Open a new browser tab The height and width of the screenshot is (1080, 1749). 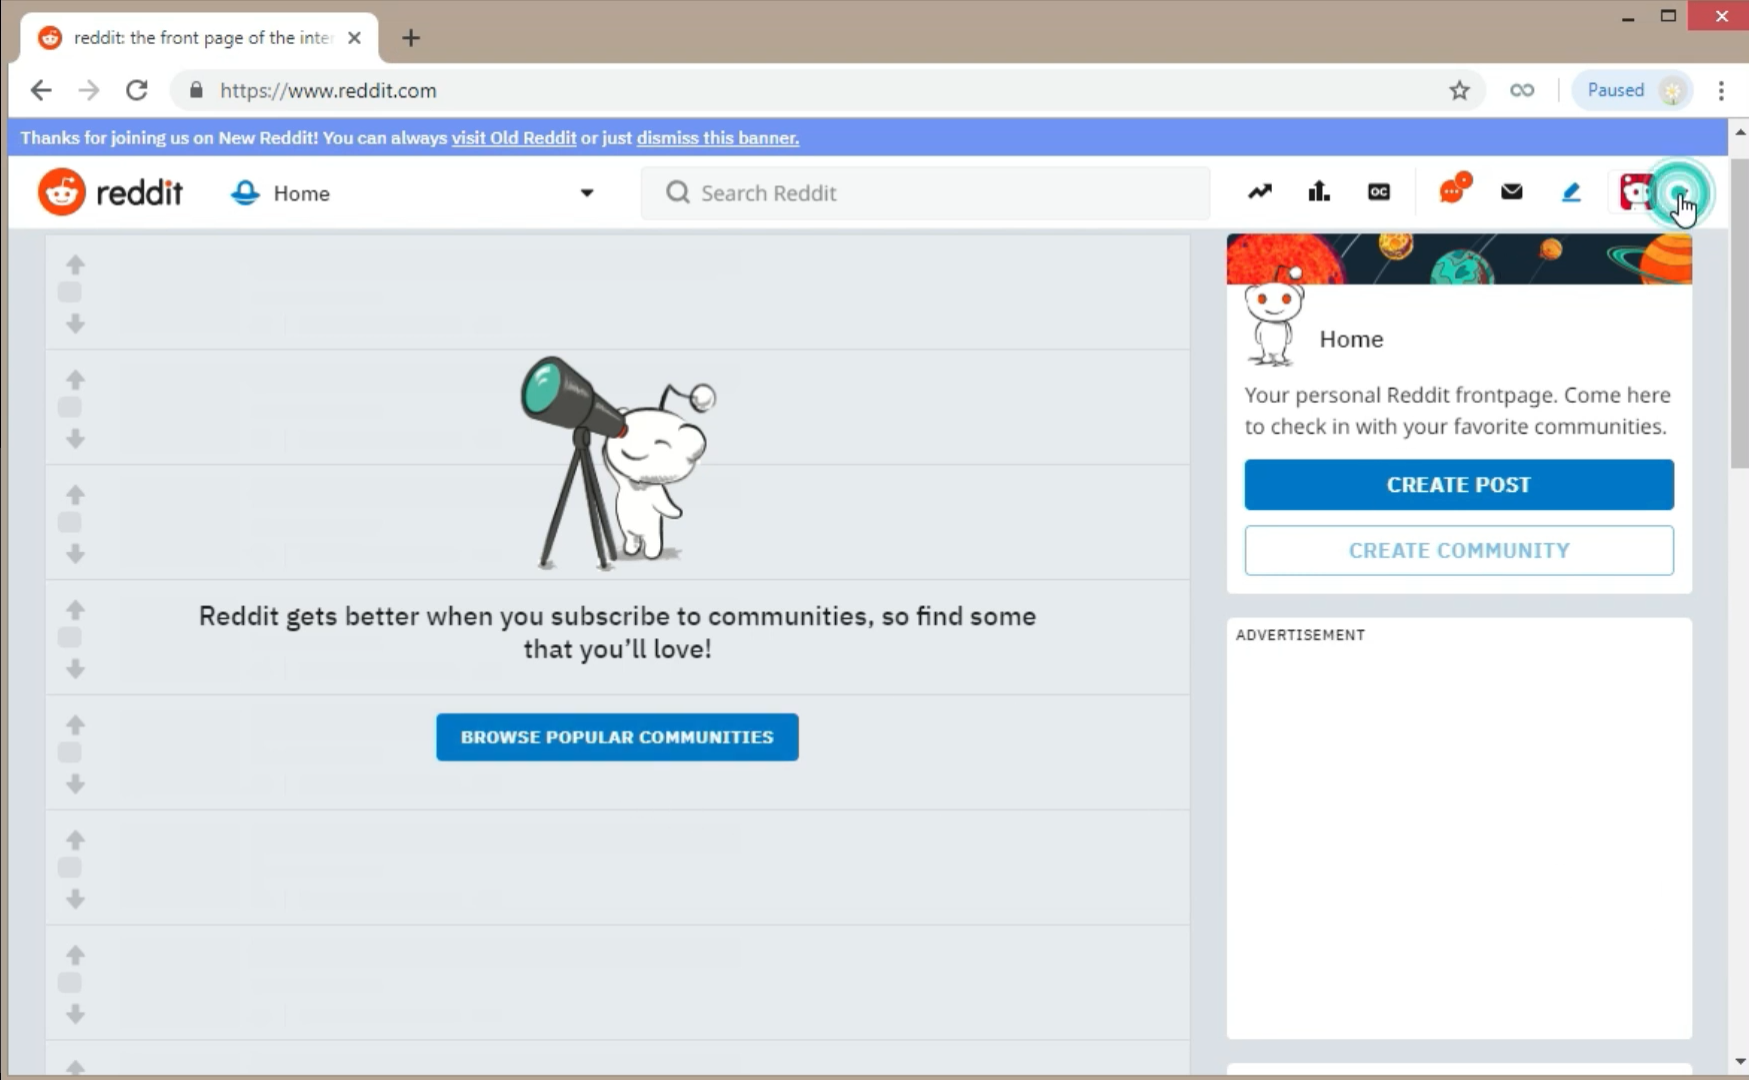(x=411, y=38)
